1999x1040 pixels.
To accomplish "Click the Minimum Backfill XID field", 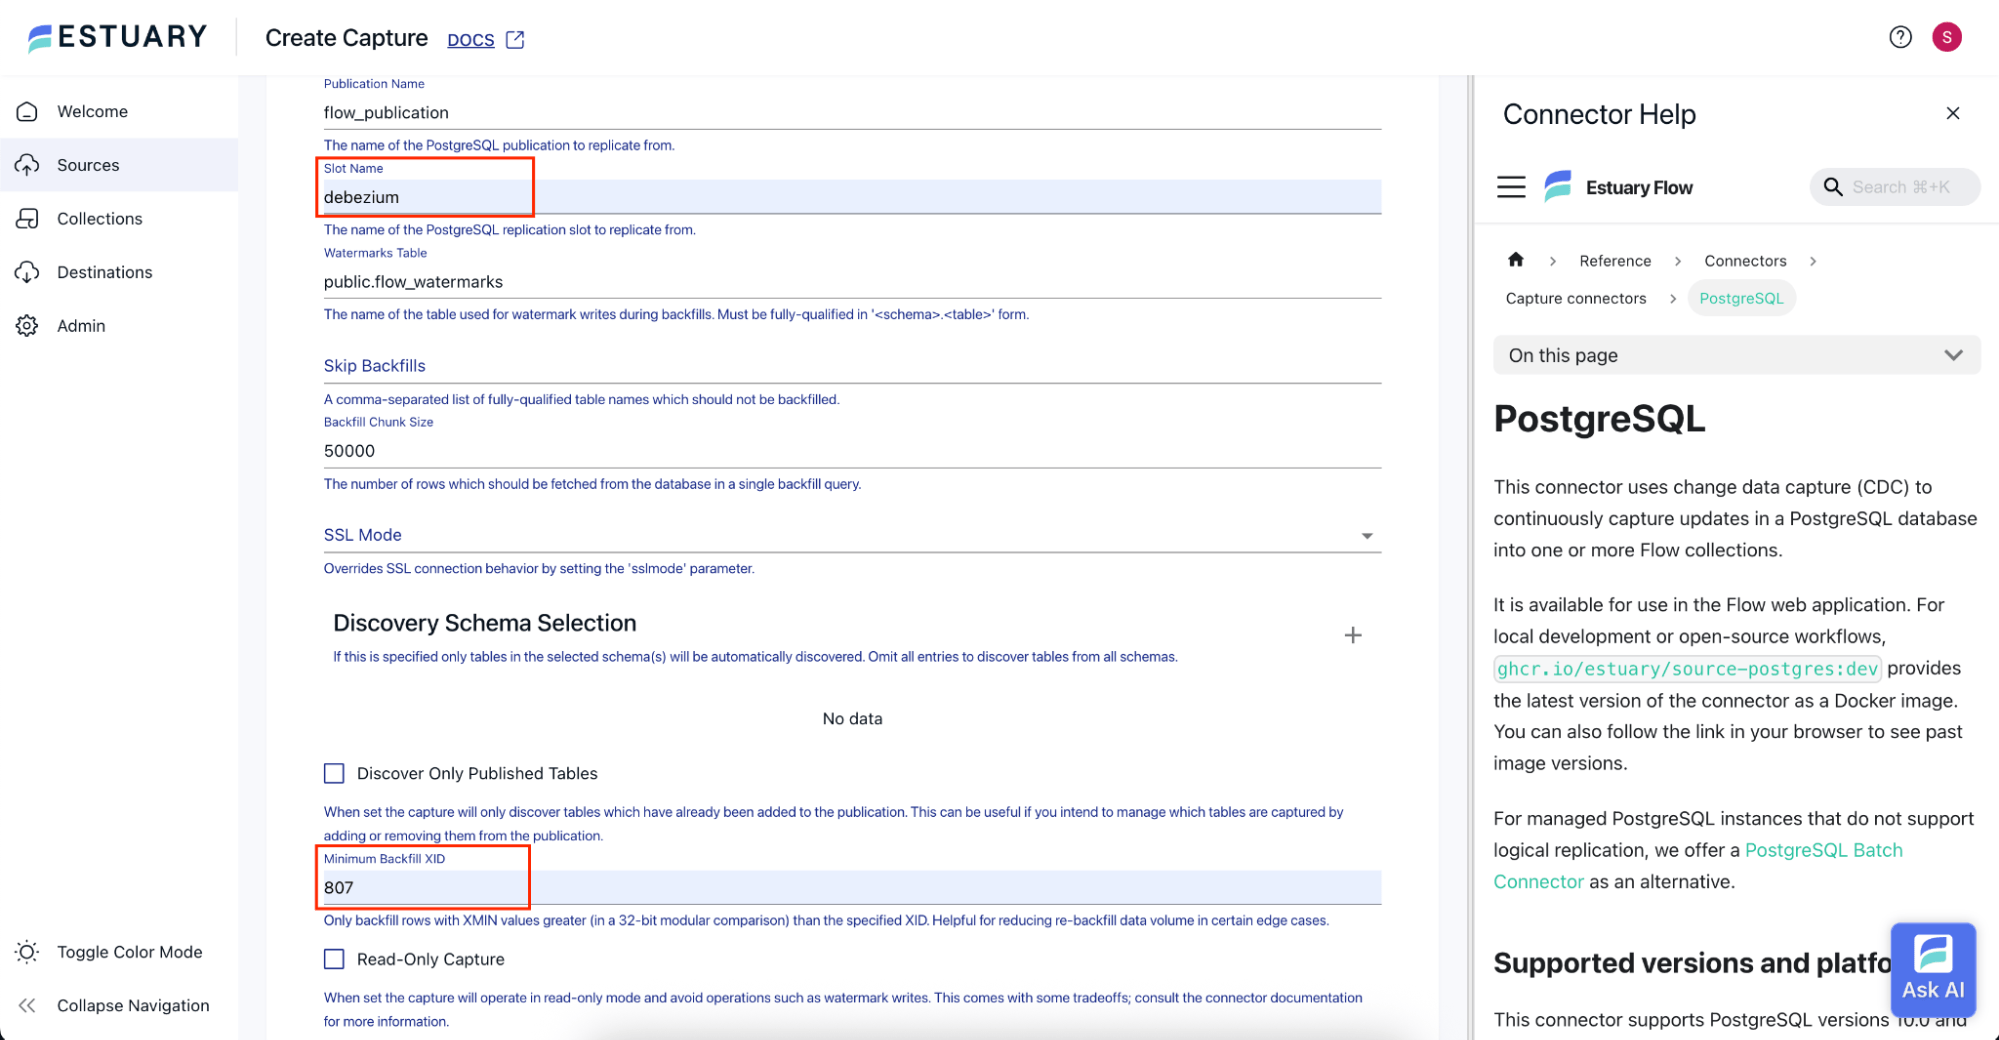I will 852,887.
